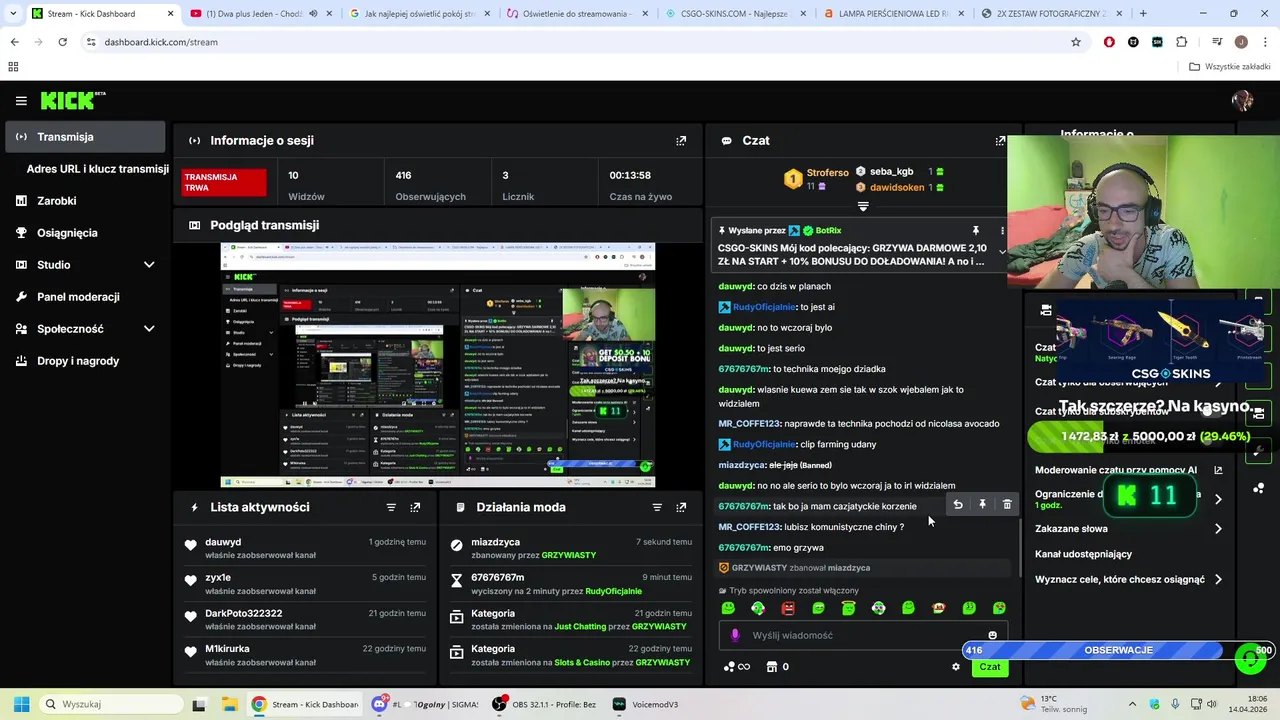Click the Wyślij wiadomość chat input
The height and width of the screenshot is (720, 1280).
tap(863, 635)
